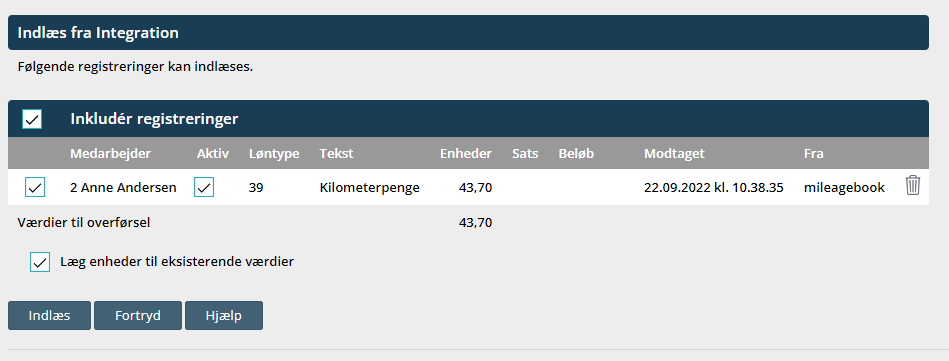The image size is (949, 361).
Task: Select the 43,70 units value in row
Action: 476,188
